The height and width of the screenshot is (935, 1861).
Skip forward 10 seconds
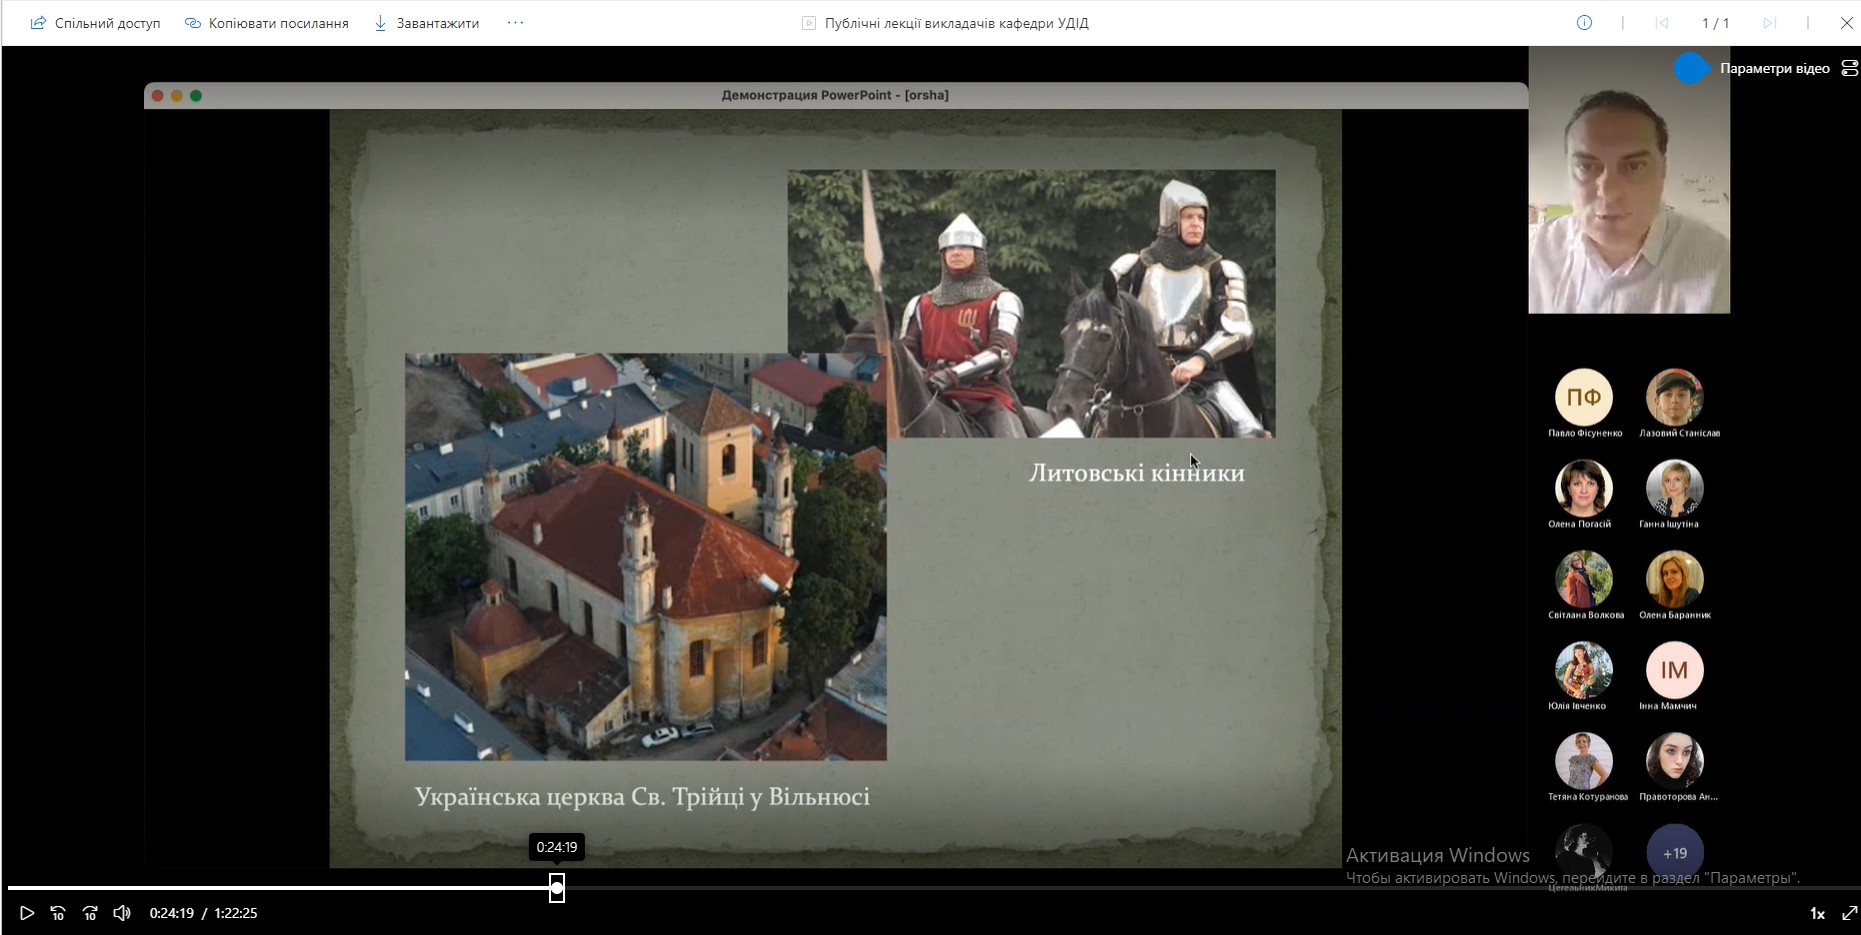point(90,913)
